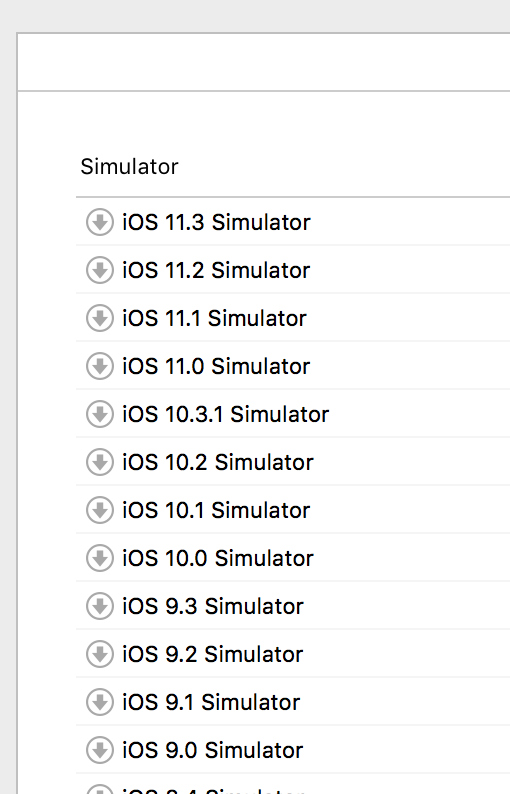The width and height of the screenshot is (510, 794).
Task: Click the download arrow for iOS 9.0 Simulator
Action: point(100,750)
